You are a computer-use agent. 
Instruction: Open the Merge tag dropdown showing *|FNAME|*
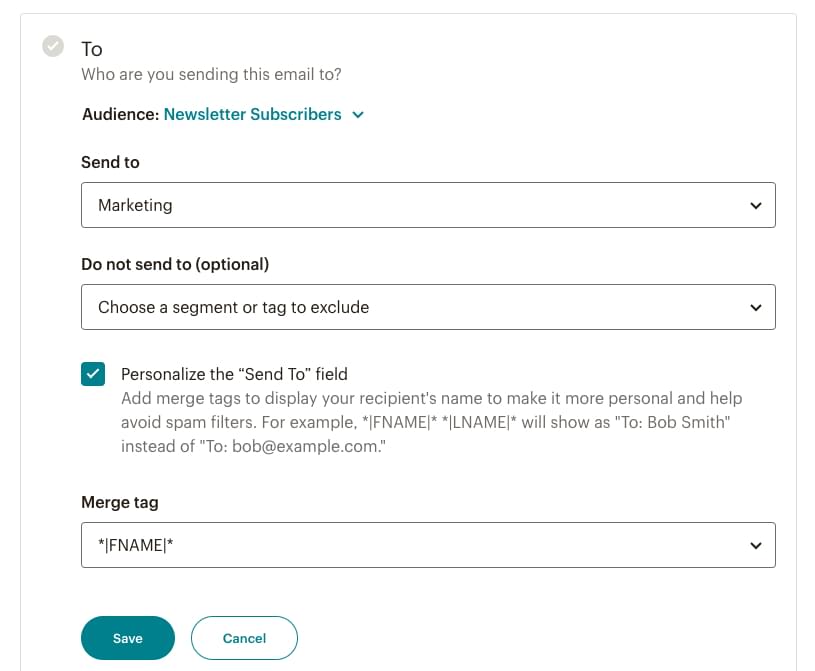tap(427, 545)
